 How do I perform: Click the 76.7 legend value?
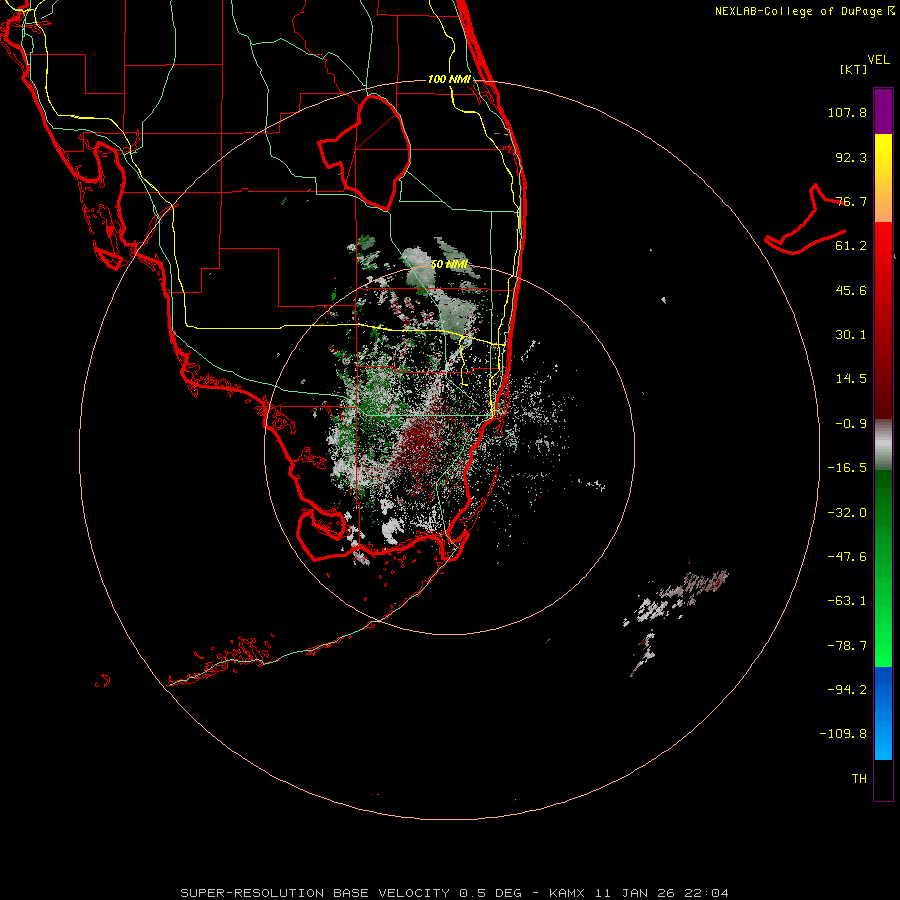click(x=851, y=201)
